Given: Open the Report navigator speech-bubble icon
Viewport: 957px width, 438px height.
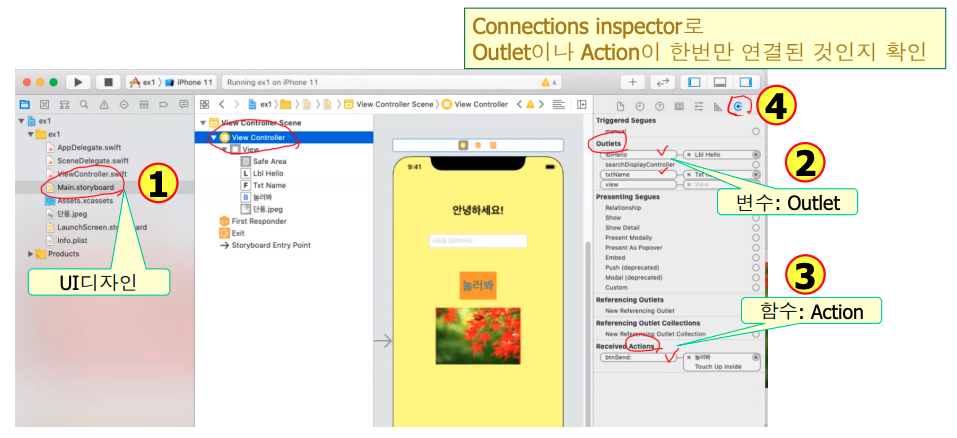Looking at the screenshot, I should pos(184,104).
